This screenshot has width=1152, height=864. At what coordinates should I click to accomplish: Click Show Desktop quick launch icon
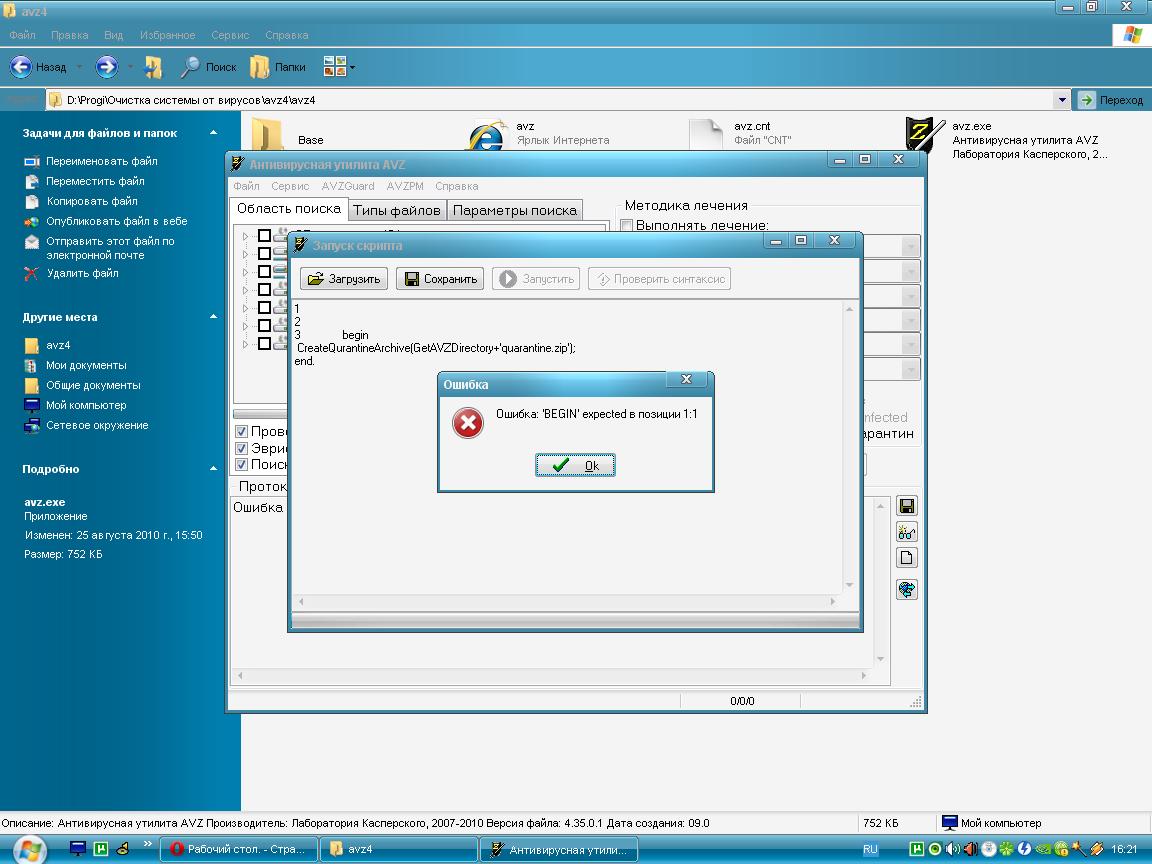(77, 849)
